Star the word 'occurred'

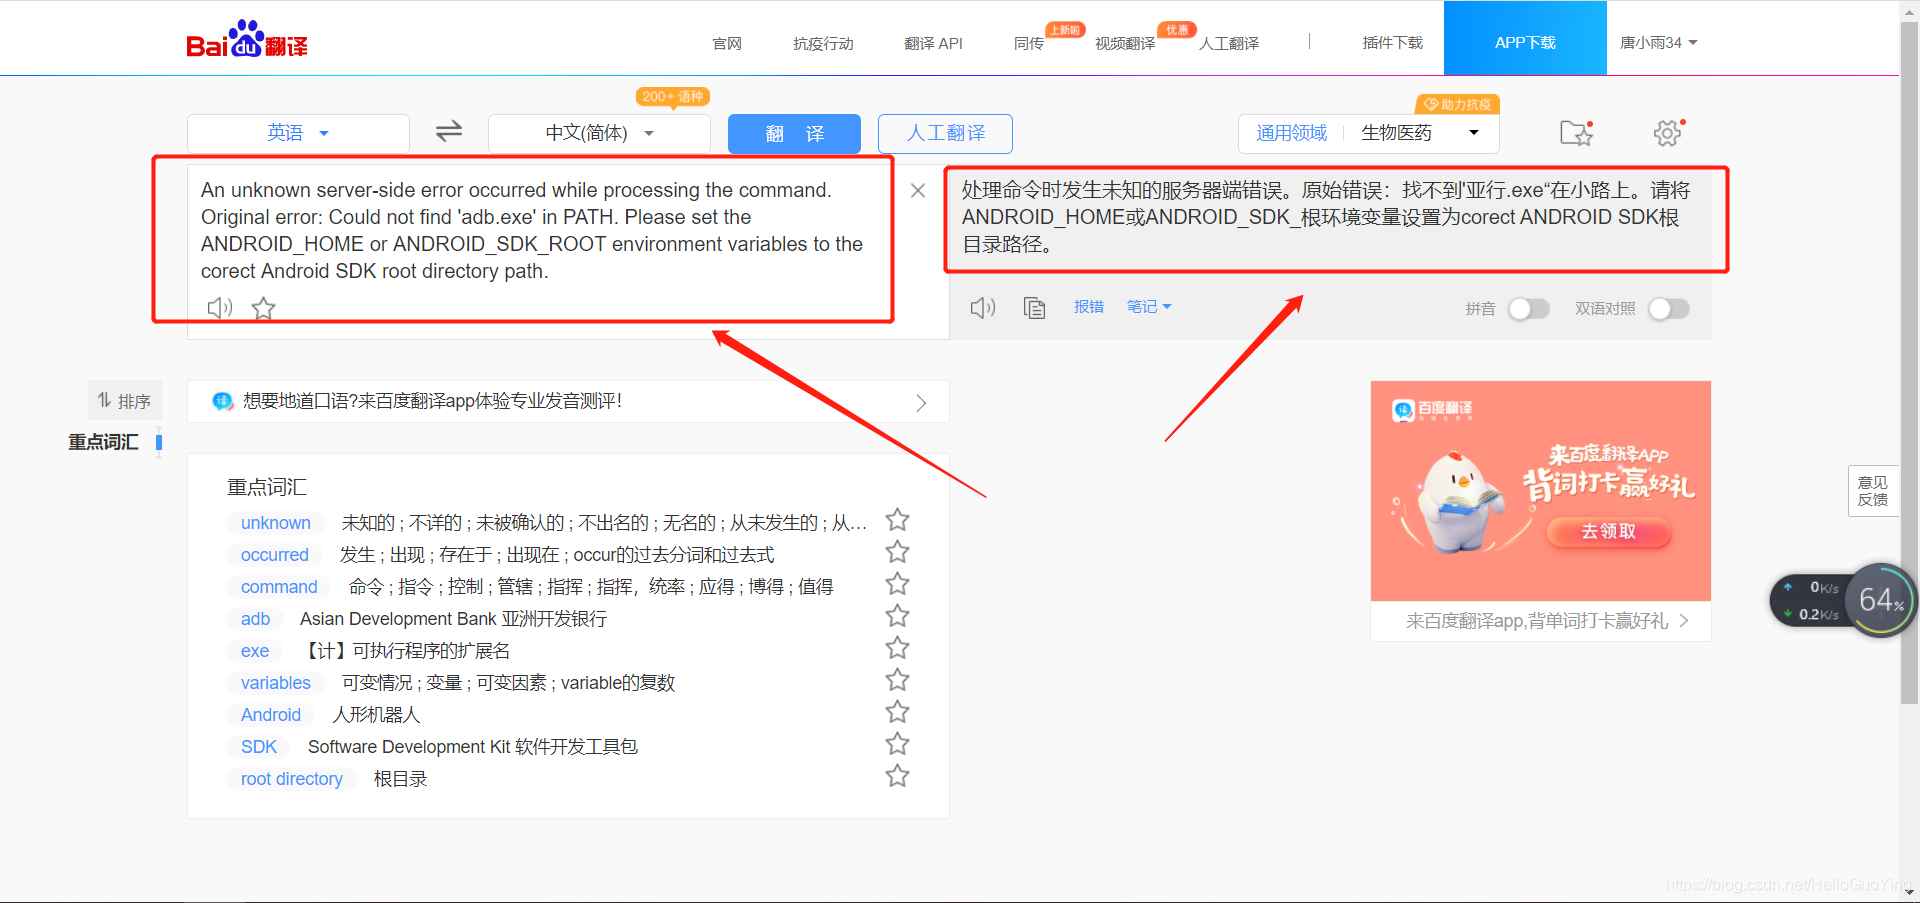(x=898, y=552)
